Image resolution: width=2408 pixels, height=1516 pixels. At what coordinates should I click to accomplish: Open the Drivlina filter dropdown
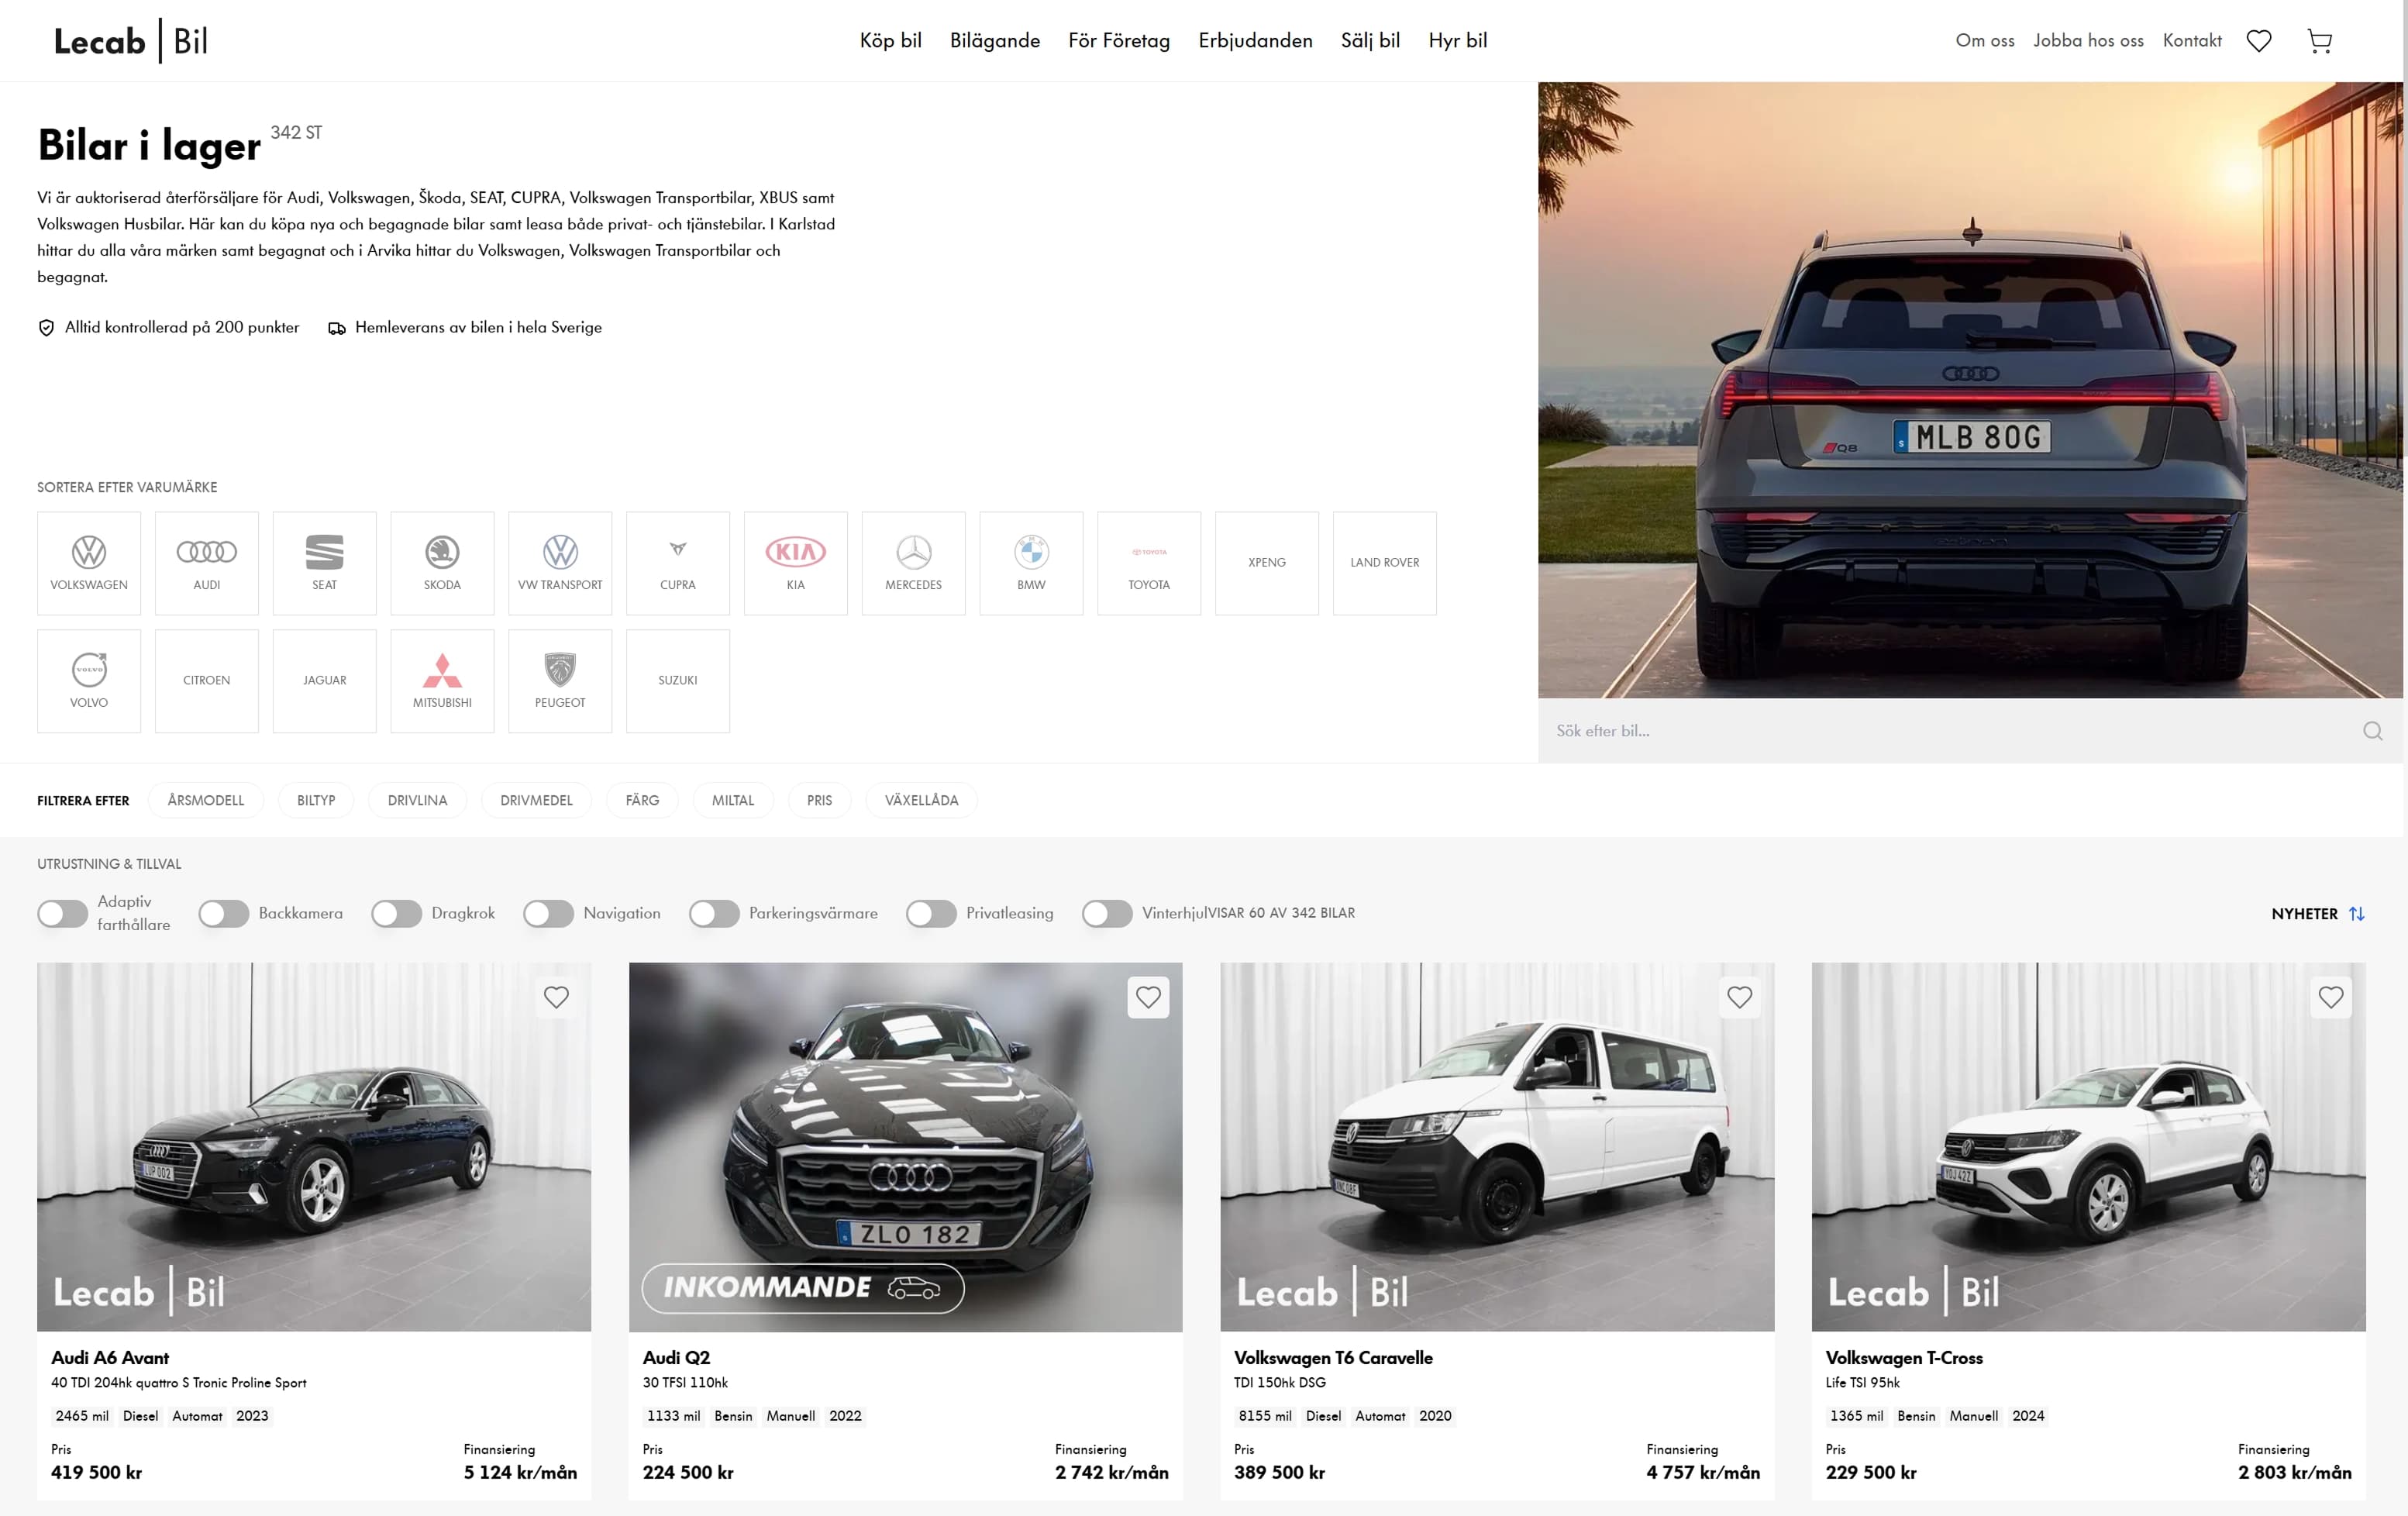pyautogui.click(x=418, y=800)
